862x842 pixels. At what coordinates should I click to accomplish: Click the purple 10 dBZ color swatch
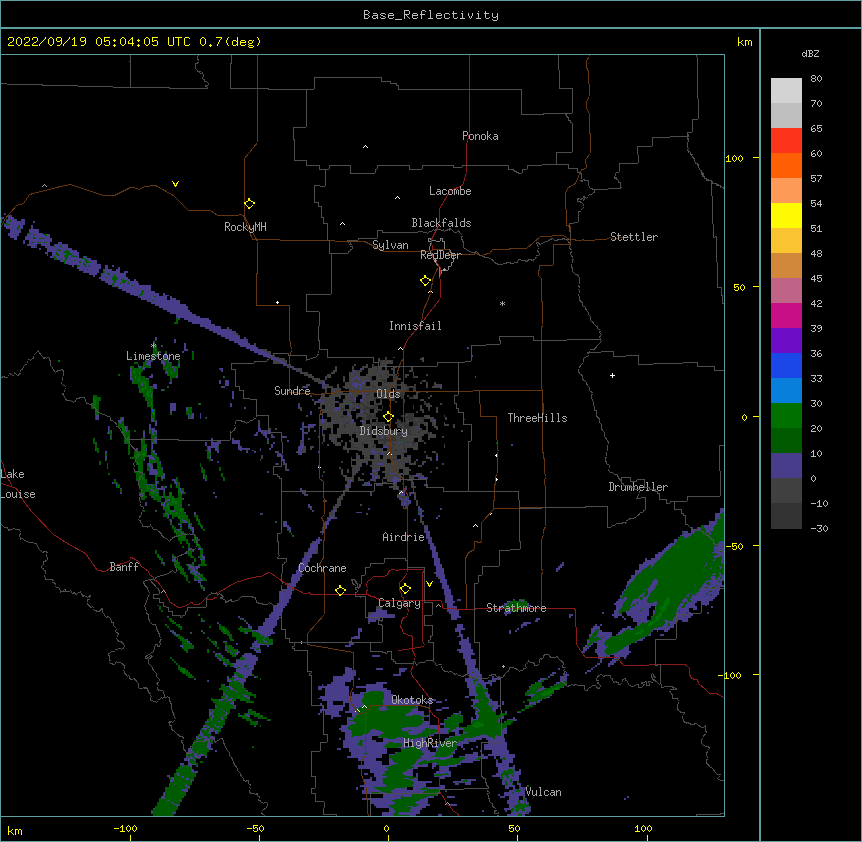786,466
